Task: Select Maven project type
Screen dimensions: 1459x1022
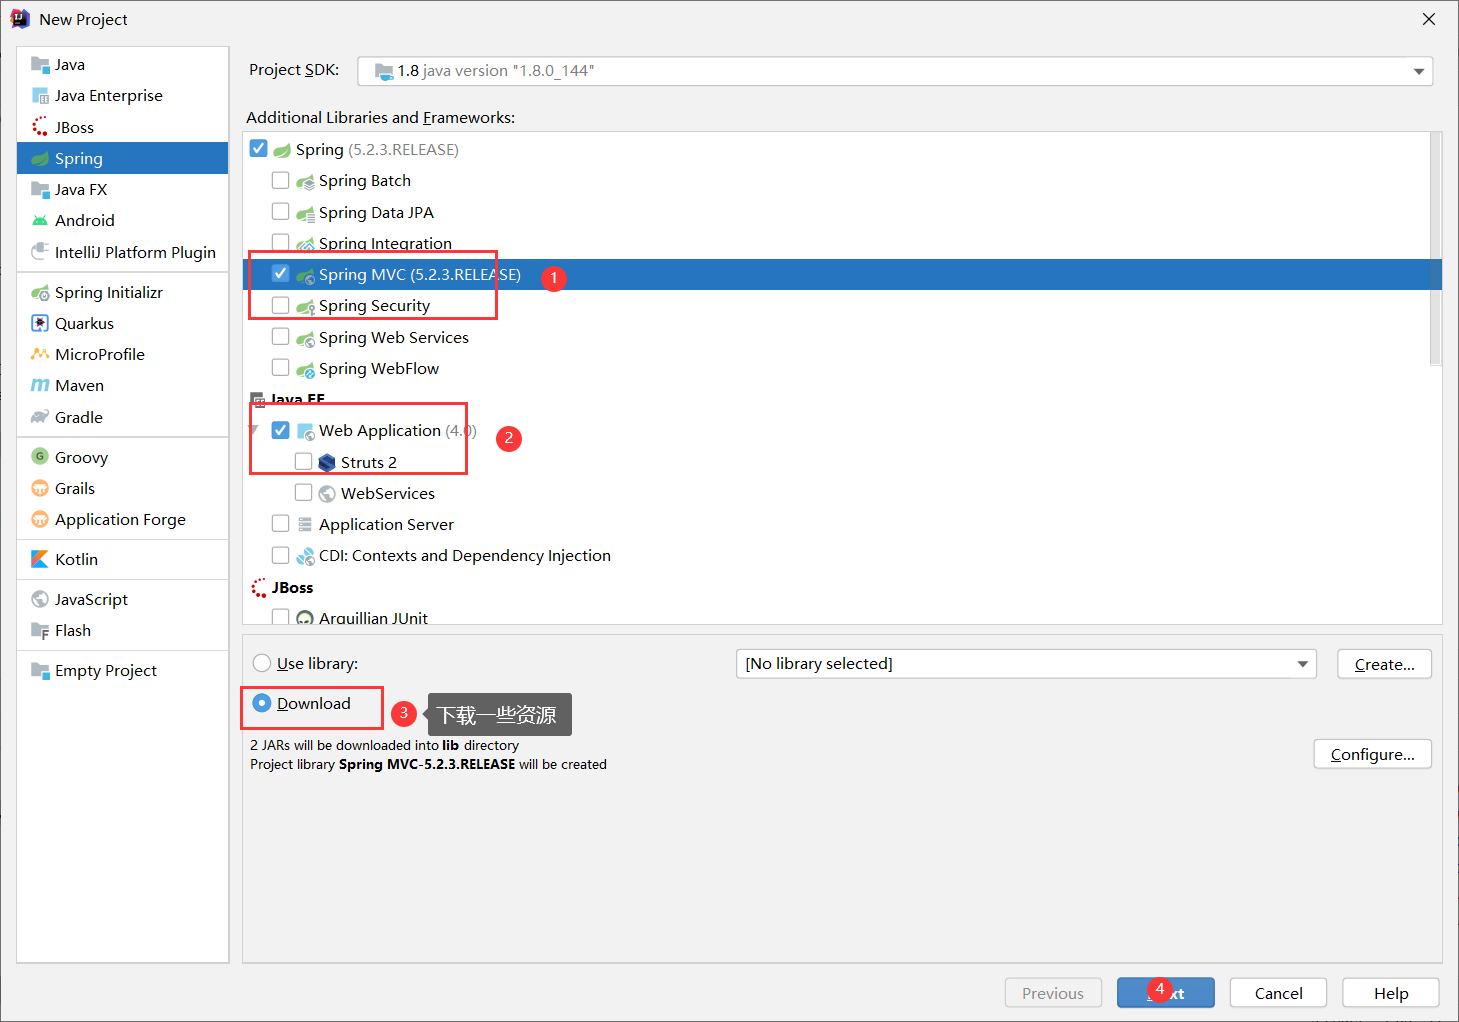Action: pos(122,385)
